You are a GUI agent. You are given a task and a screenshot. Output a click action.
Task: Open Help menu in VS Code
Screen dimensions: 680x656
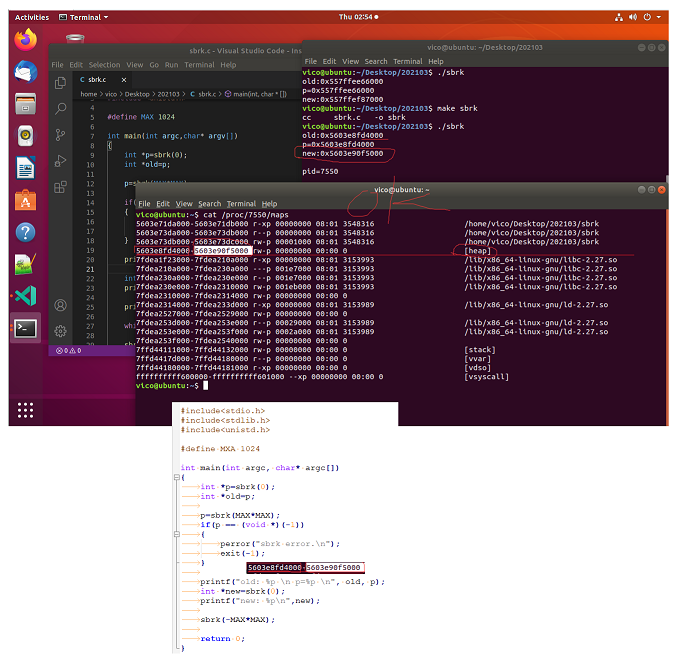(228, 65)
